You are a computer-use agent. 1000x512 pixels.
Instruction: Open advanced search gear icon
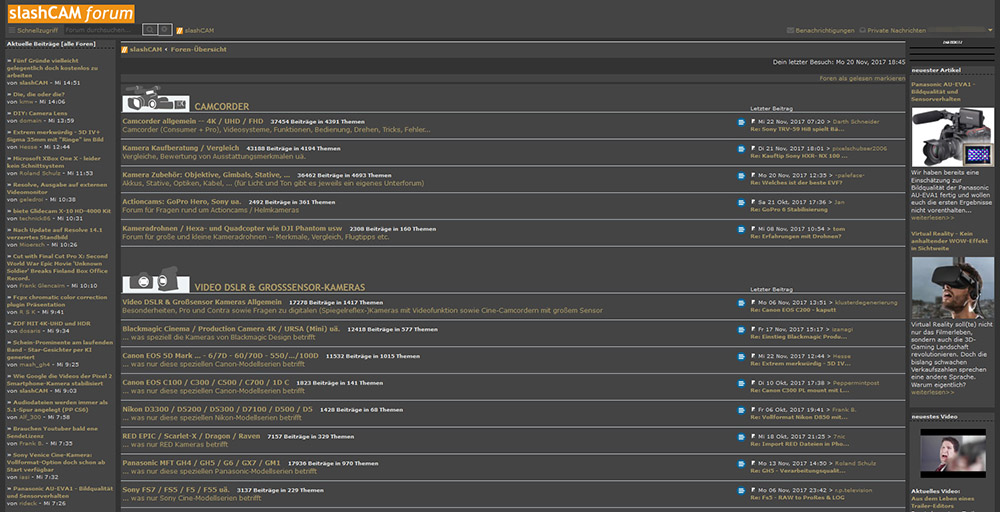[165, 30]
